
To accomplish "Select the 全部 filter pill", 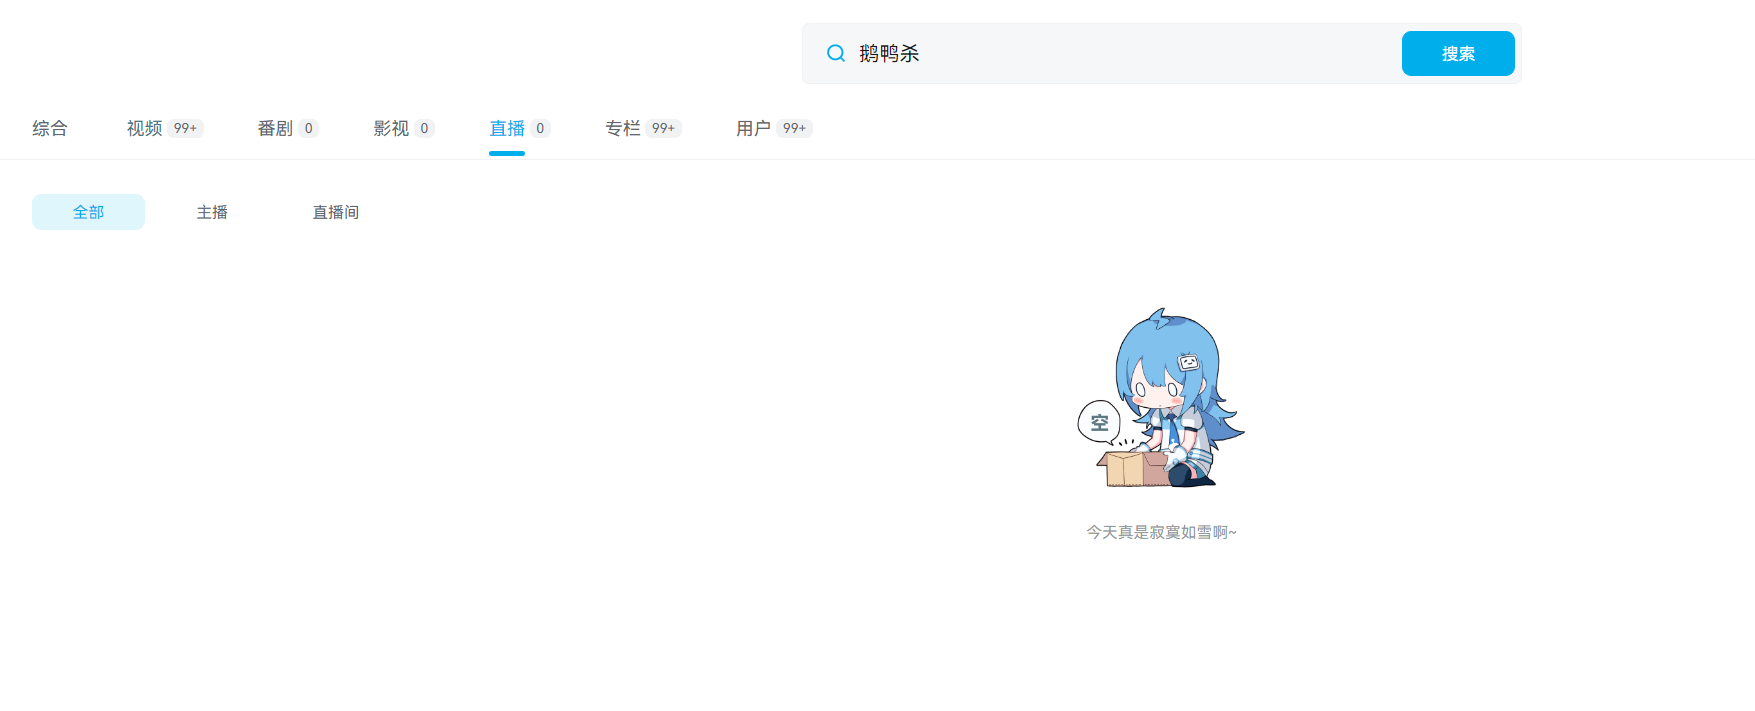I will (x=88, y=212).
